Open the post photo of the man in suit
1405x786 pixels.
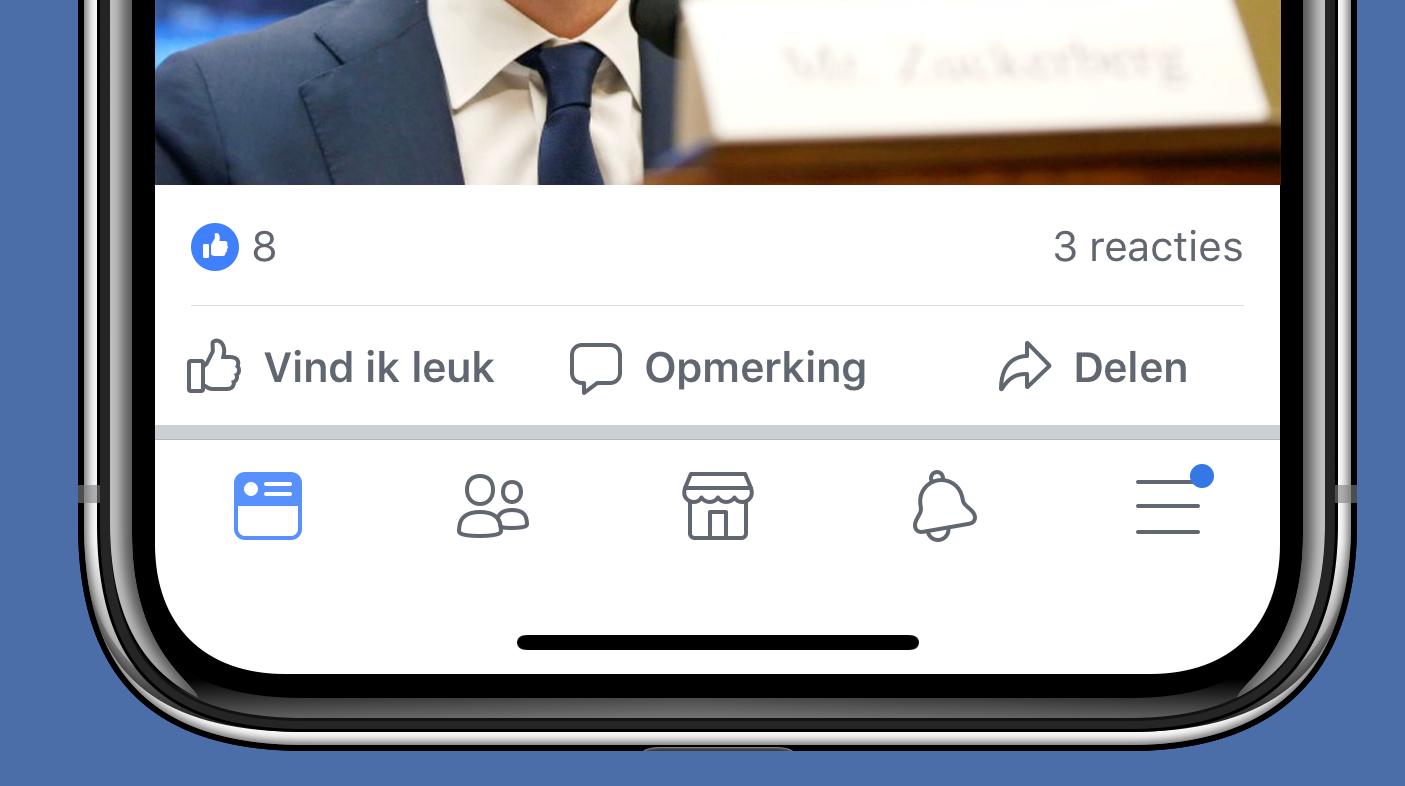(718, 92)
